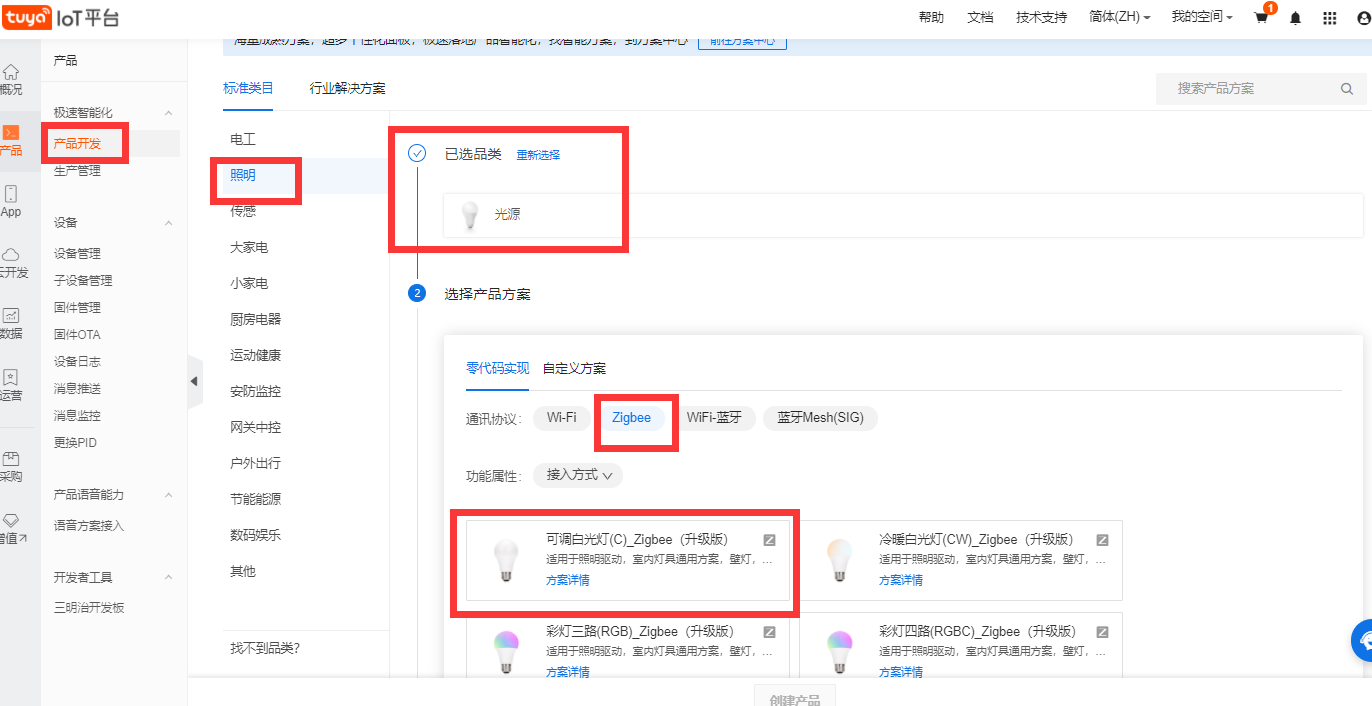Open the 接入方式 dropdown
Viewport: 1372px width, 706px height.
tap(579, 475)
